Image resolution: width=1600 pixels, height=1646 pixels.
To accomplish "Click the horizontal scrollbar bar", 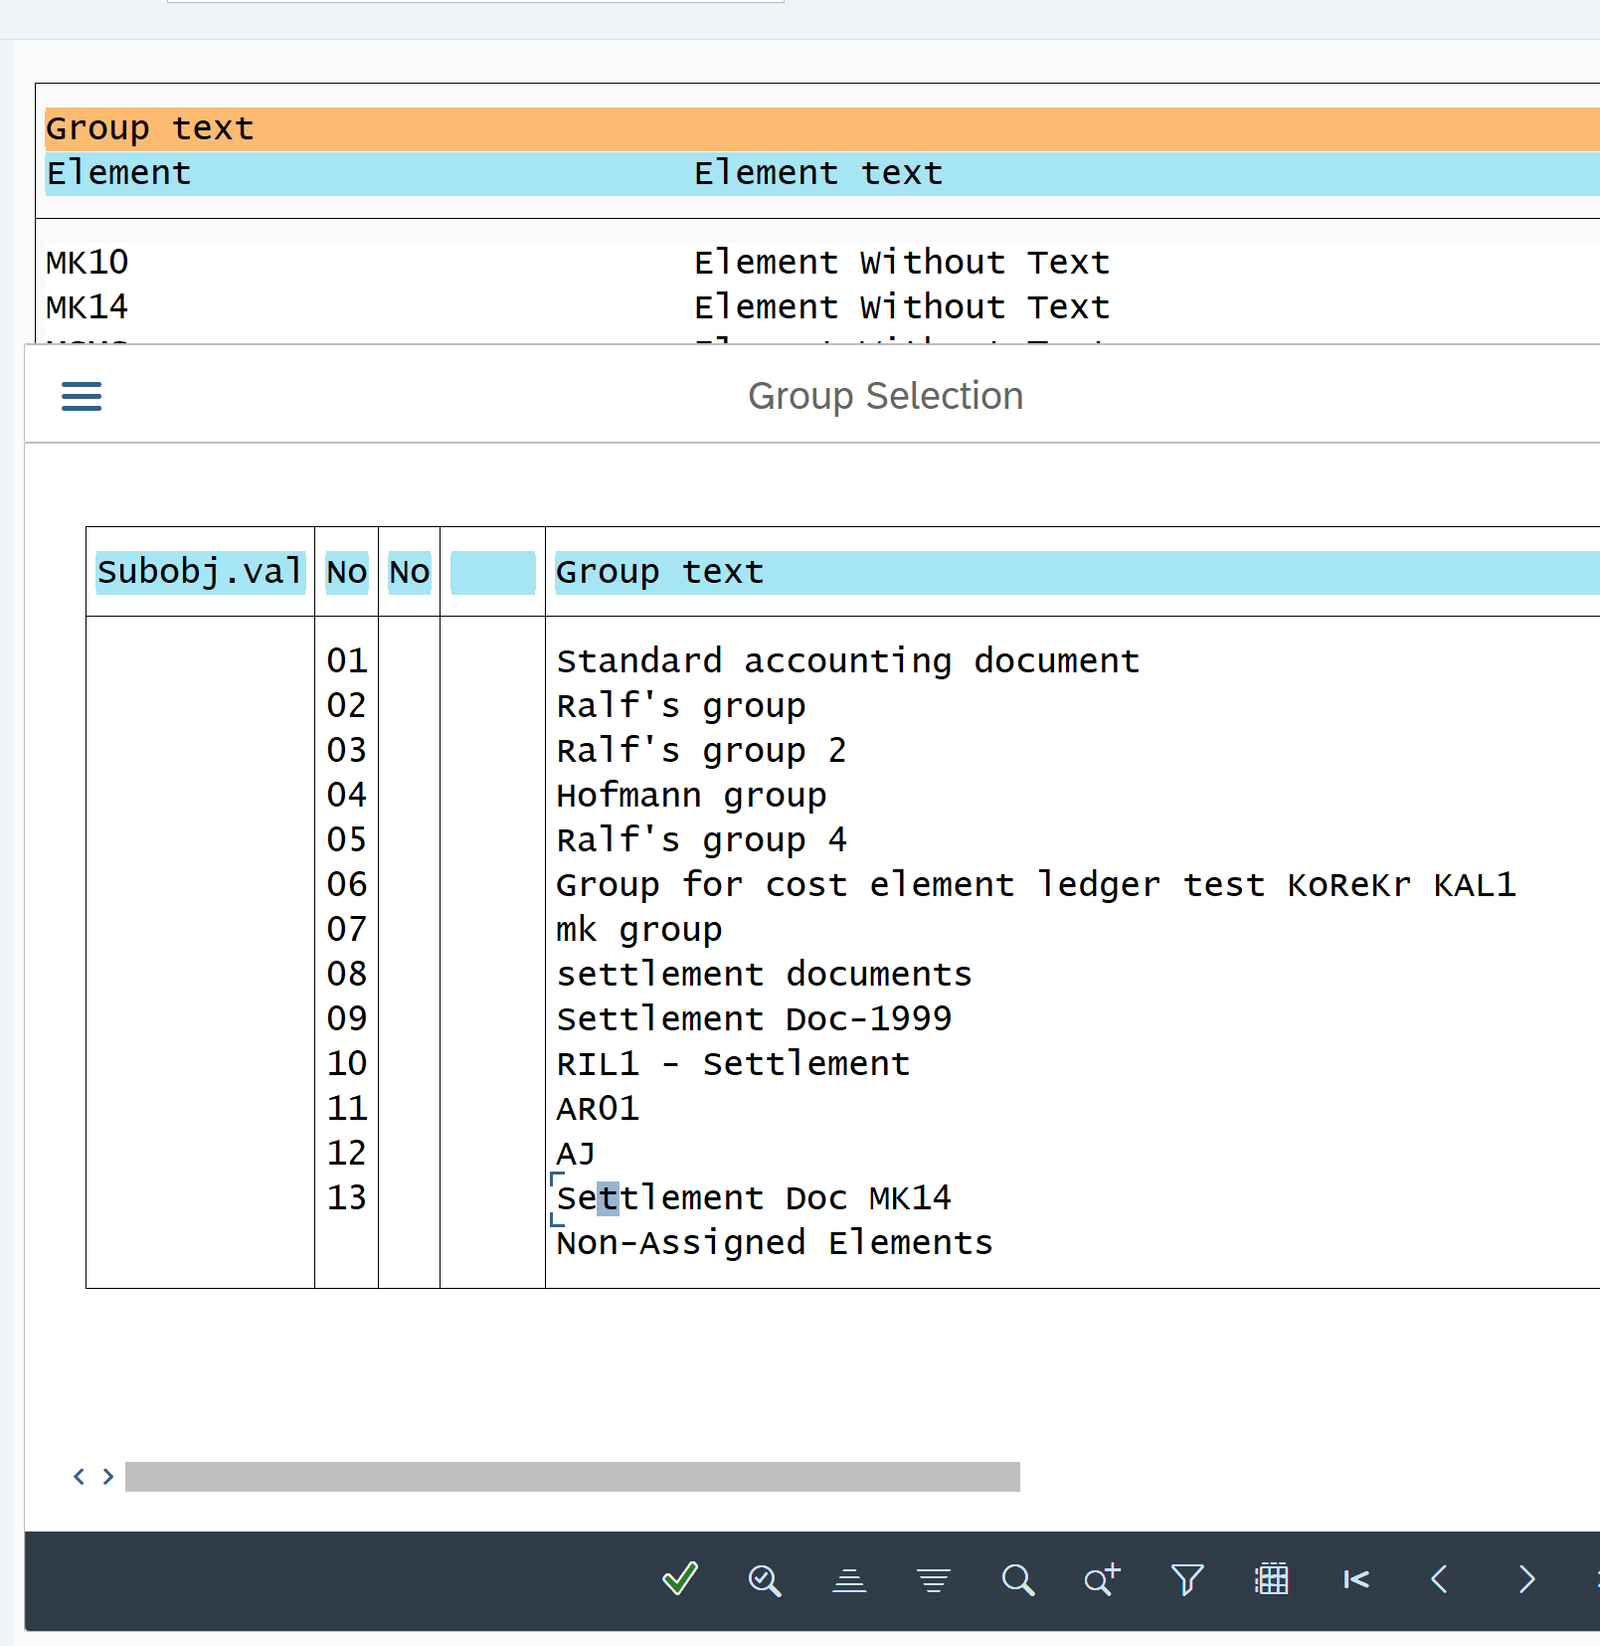I will click(x=572, y=1476).
